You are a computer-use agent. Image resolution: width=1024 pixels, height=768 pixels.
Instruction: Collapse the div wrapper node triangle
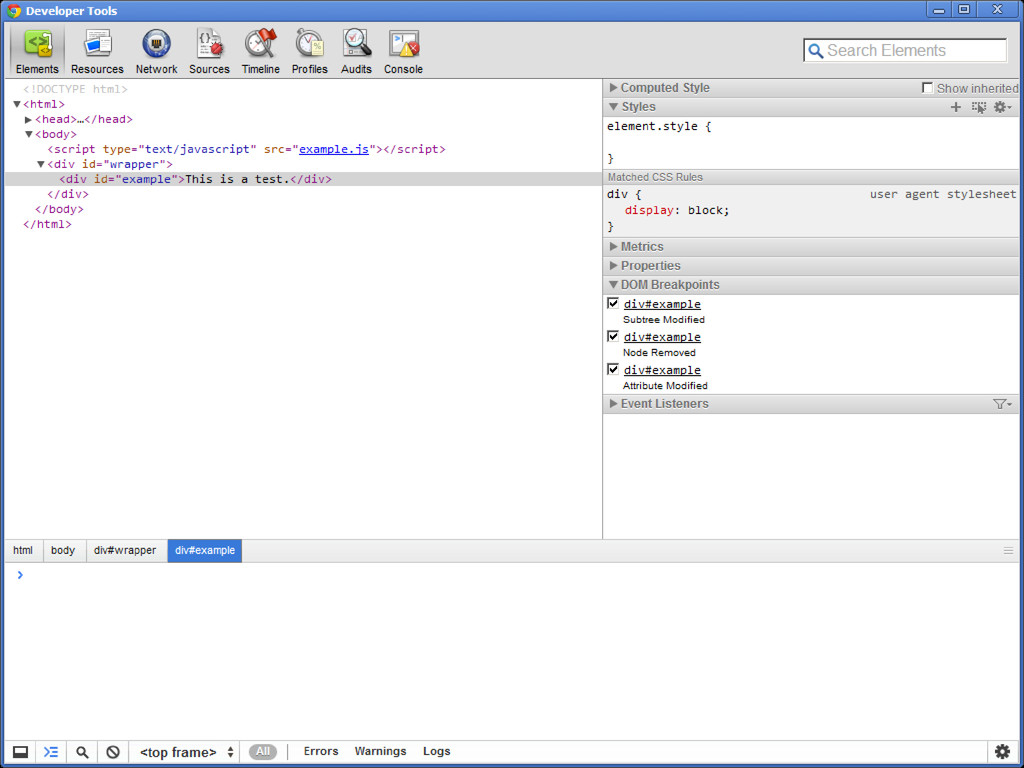tap(40, 164)
